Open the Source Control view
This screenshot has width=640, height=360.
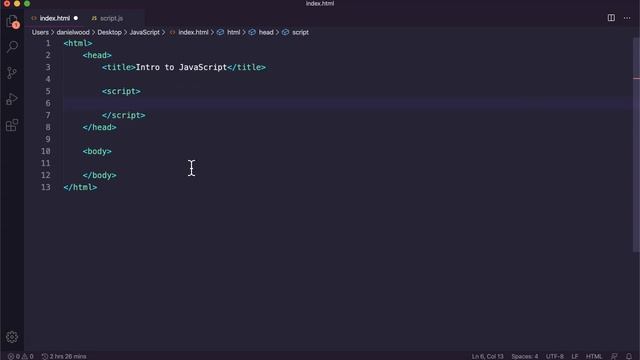point(12,73)
